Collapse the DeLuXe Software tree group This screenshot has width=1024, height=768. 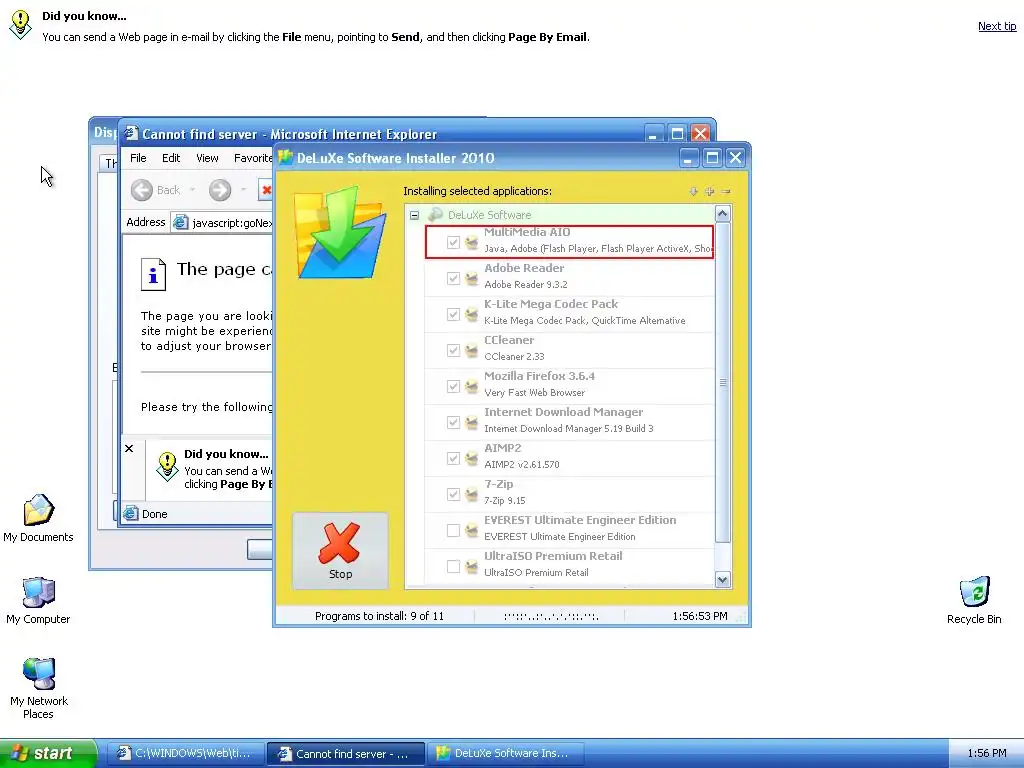(x=414, y=215)
